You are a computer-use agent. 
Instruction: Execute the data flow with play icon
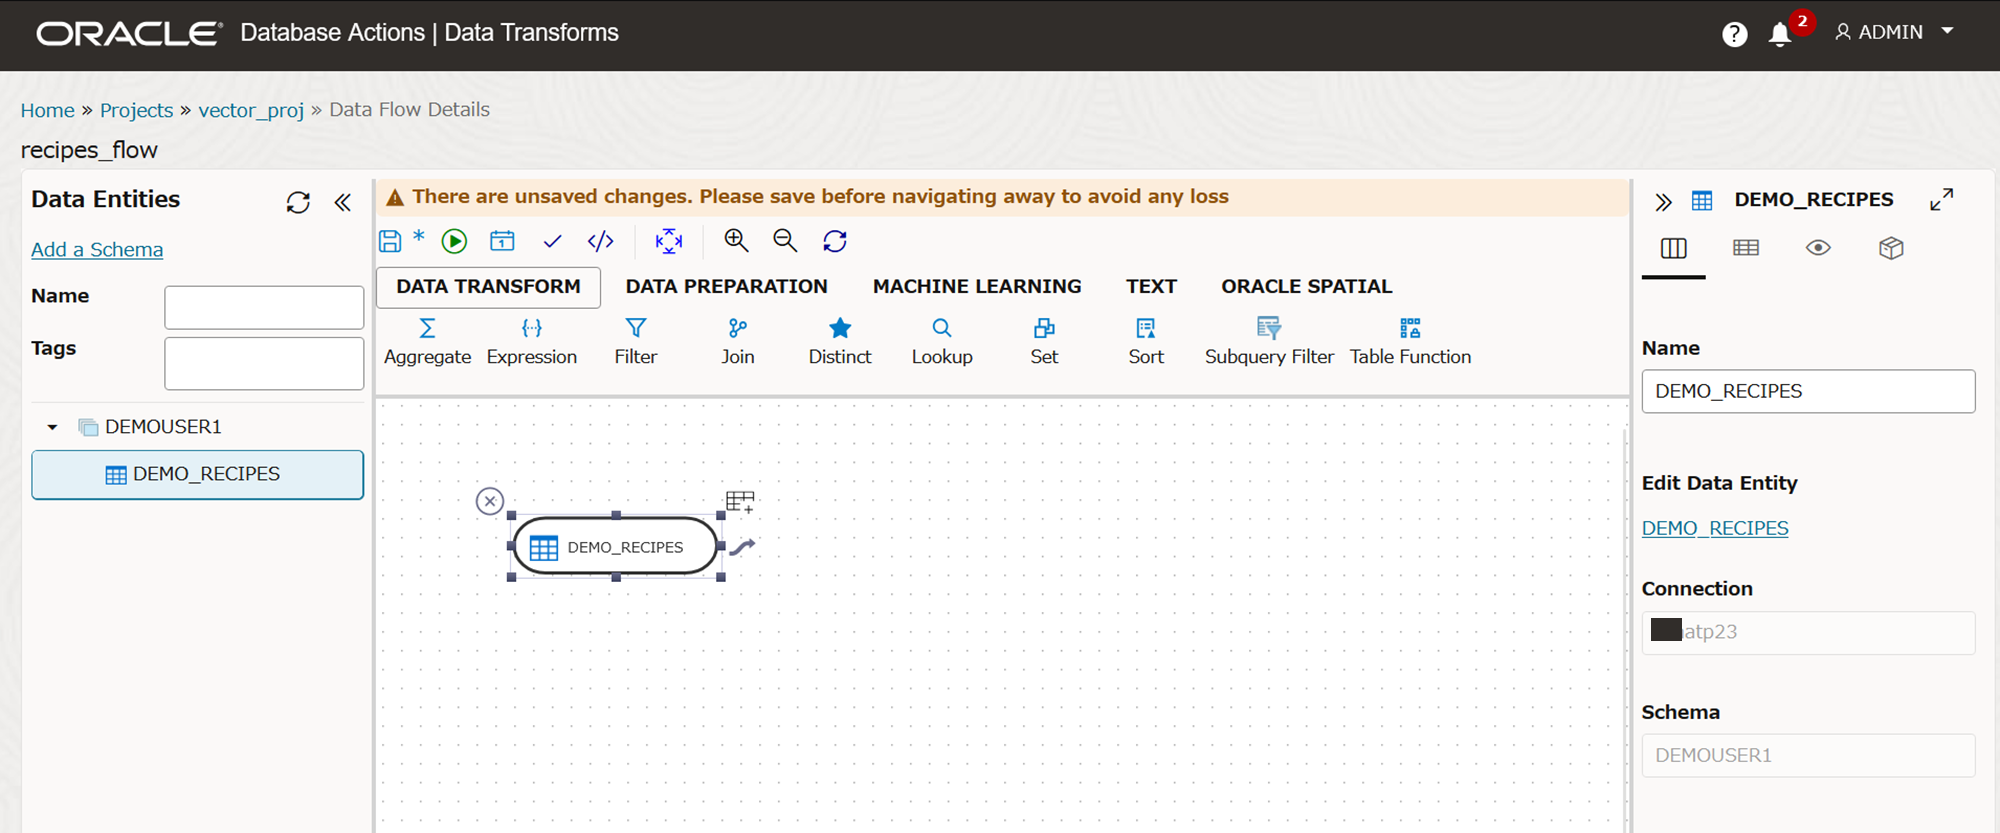454,241
